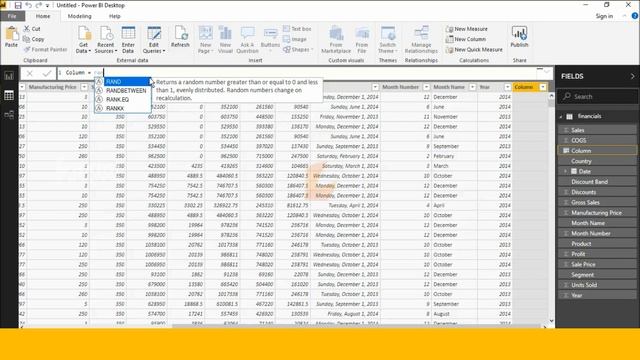
Task: Choose RANDBETWEEN from autocomplete list
Action: [x=122, y=91]
